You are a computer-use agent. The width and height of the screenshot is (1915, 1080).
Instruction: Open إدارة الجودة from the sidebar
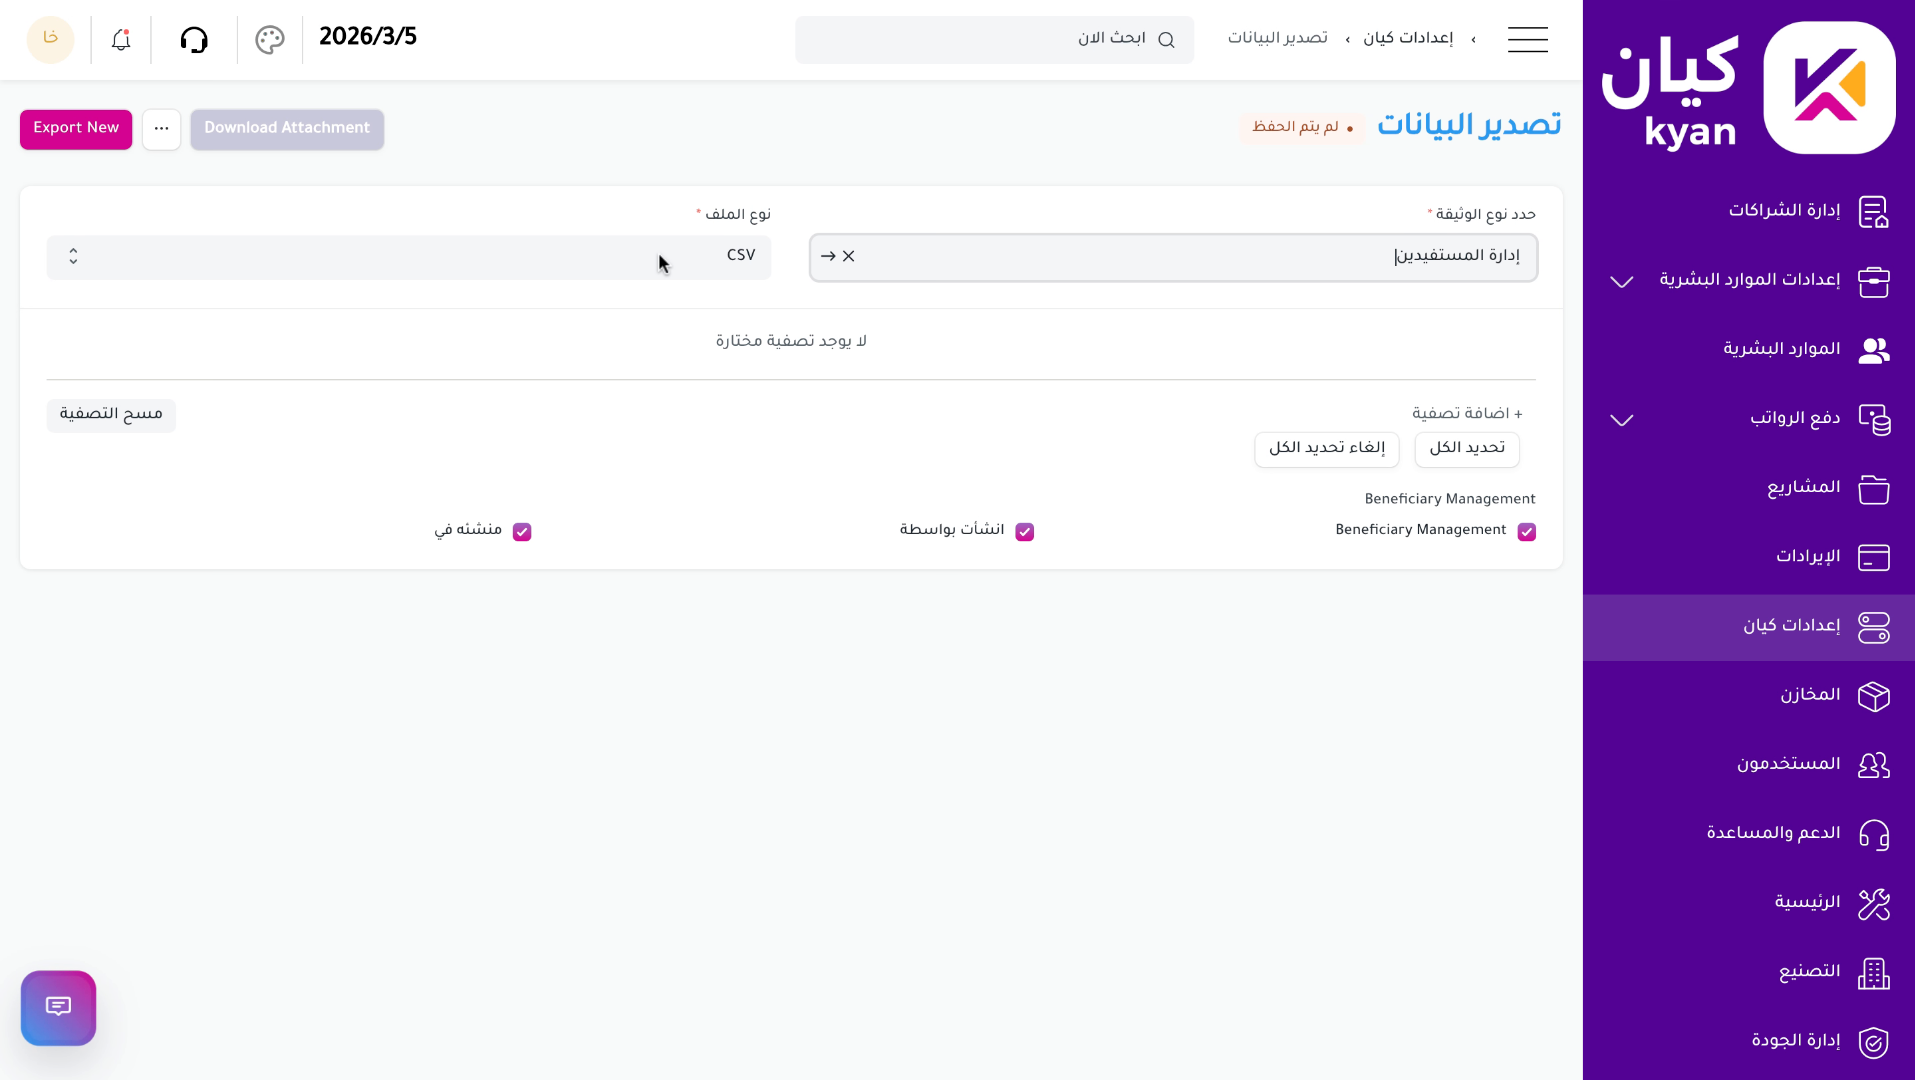point(1874,1042)
